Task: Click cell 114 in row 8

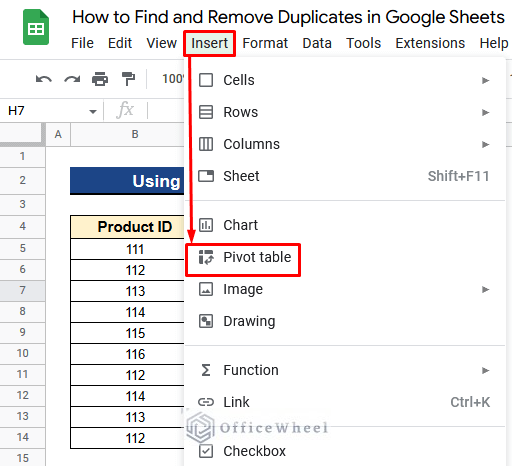Action: pyautogui.click(x=127, y=312)
